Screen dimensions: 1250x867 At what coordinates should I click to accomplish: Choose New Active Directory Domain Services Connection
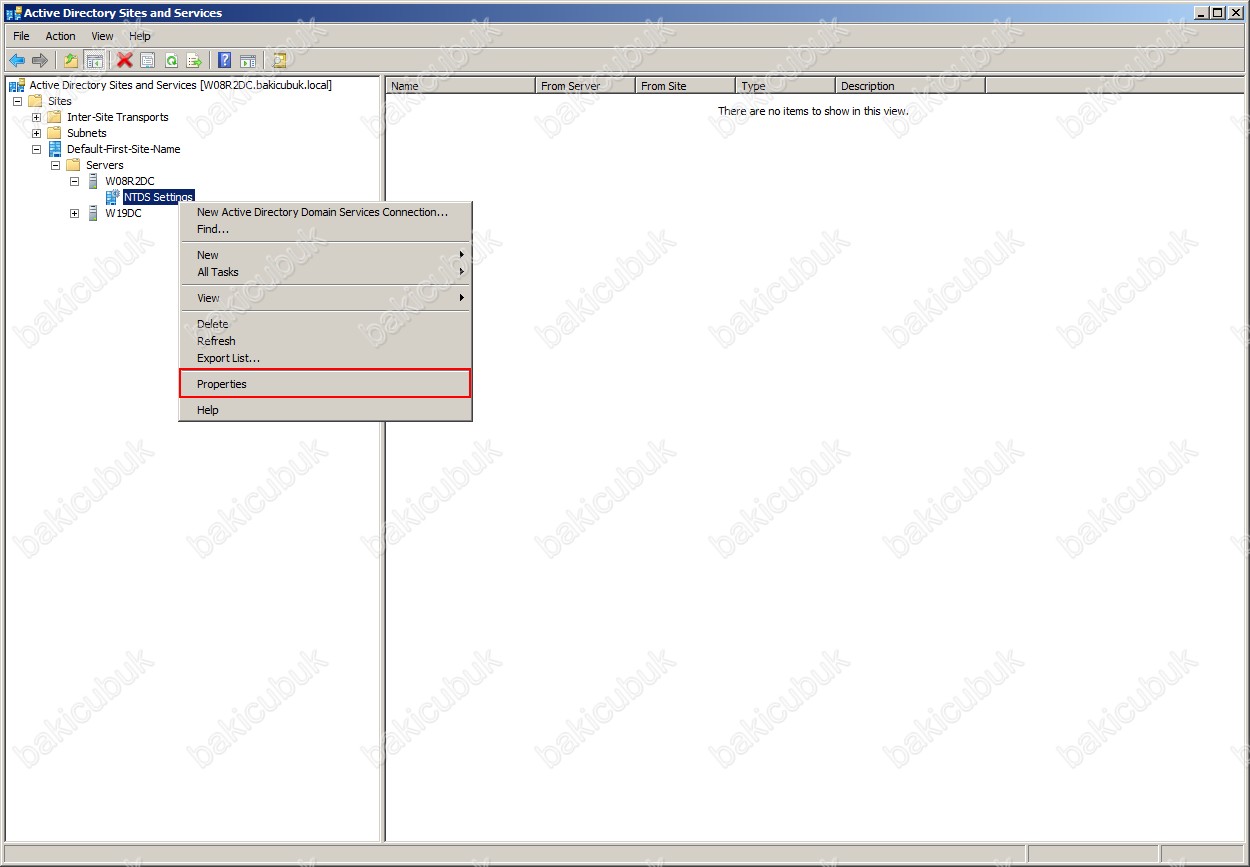[x=325, y=212]
